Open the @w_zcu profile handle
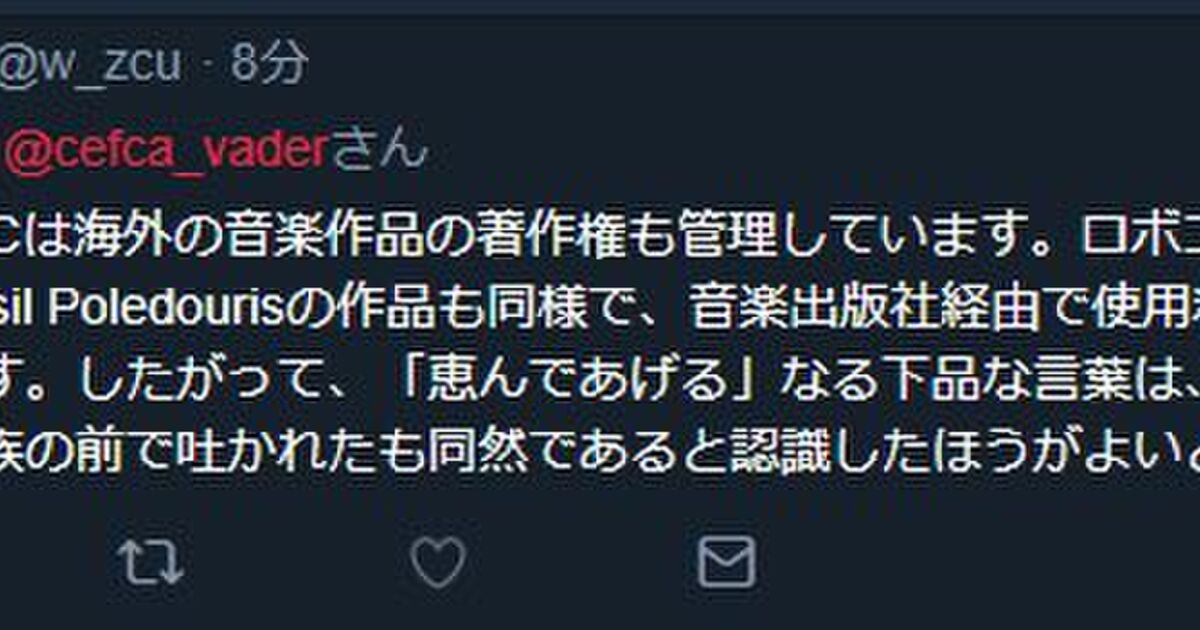Screen dimensions: 1200x630 click(92, 64)
